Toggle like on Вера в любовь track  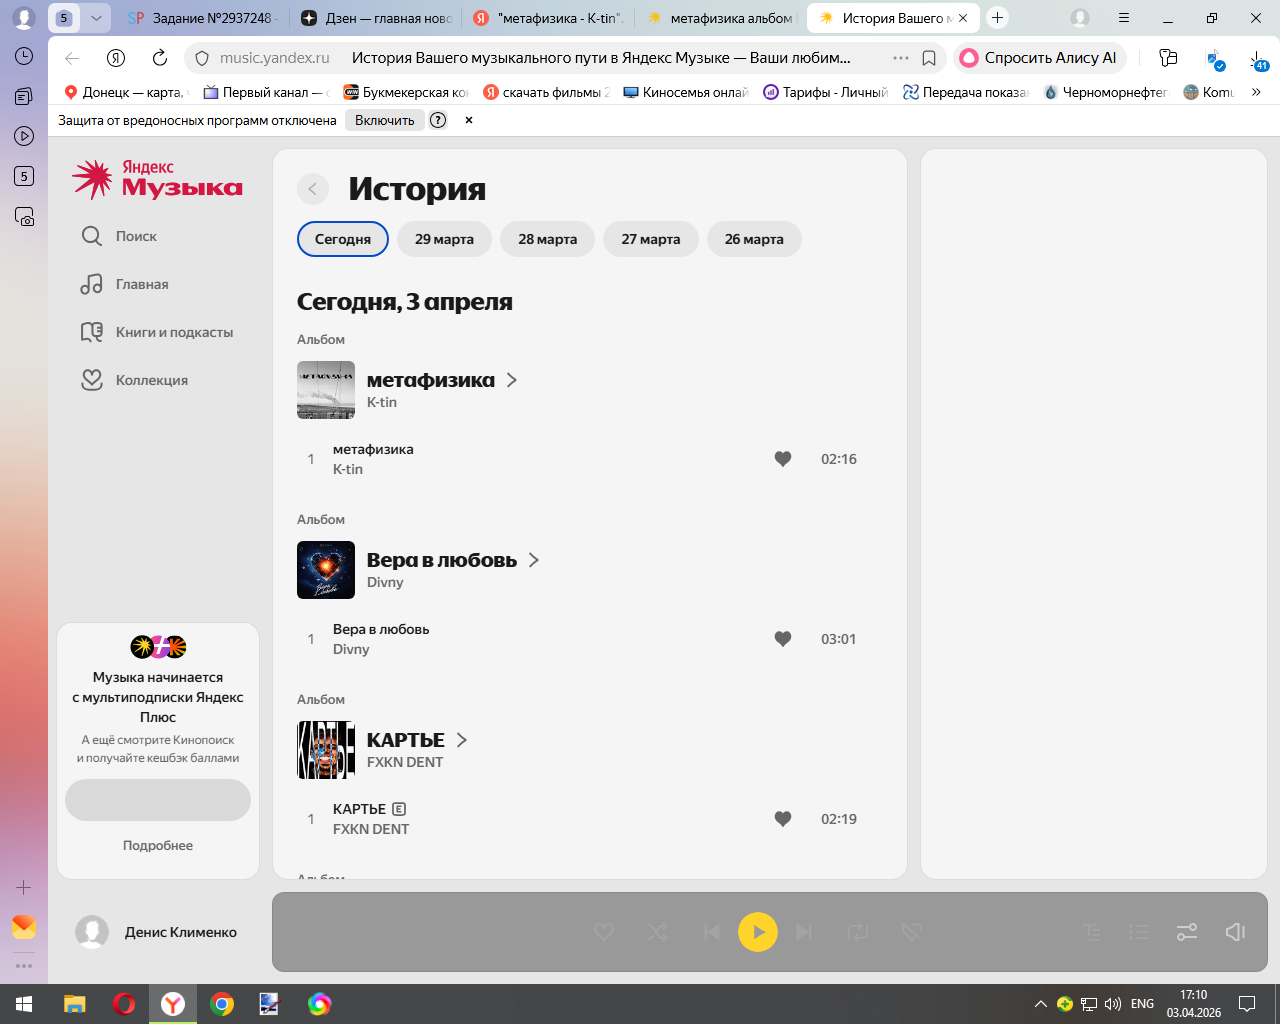tap(783, 639)
